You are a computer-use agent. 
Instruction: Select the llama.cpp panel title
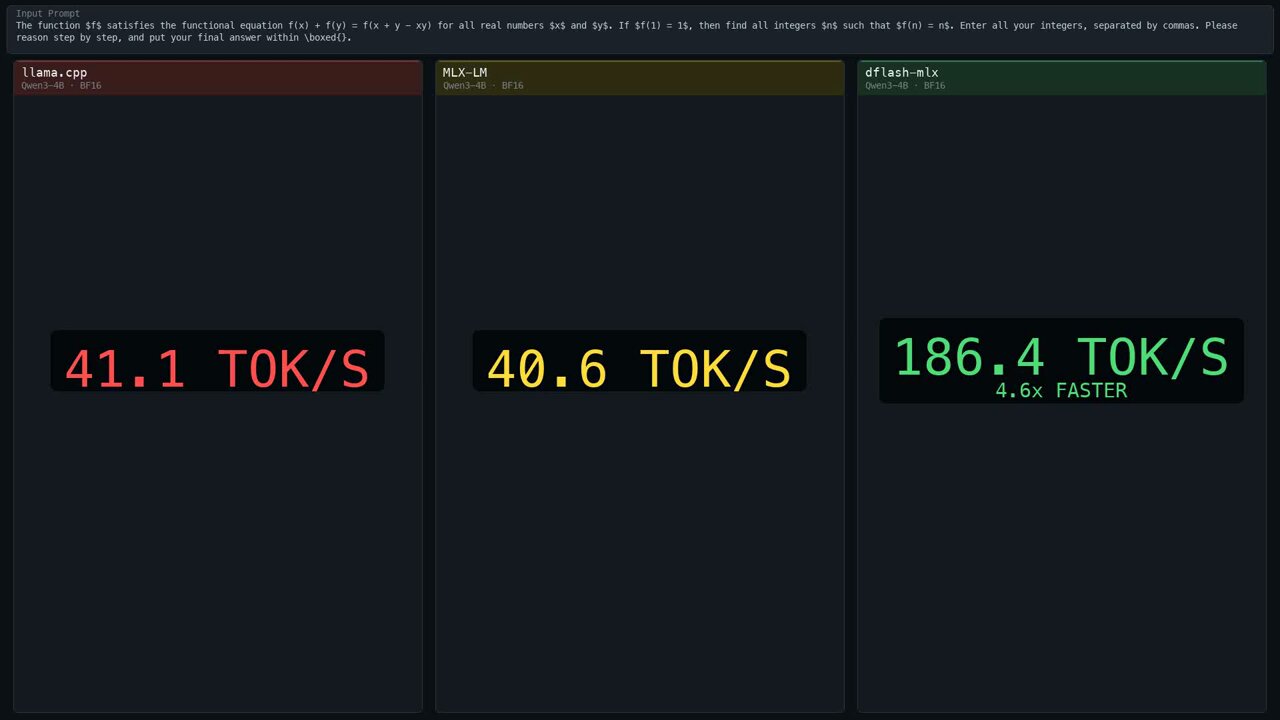point(54,73)
